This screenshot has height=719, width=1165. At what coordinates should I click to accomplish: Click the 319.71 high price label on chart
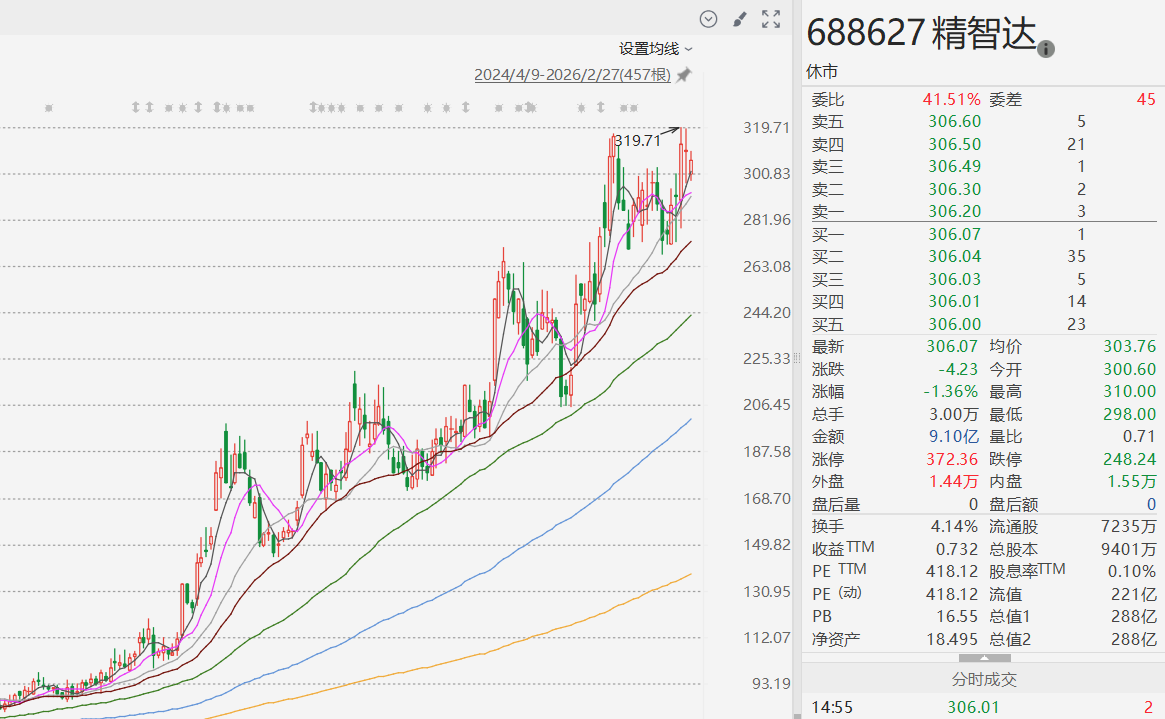click(637, 140)
